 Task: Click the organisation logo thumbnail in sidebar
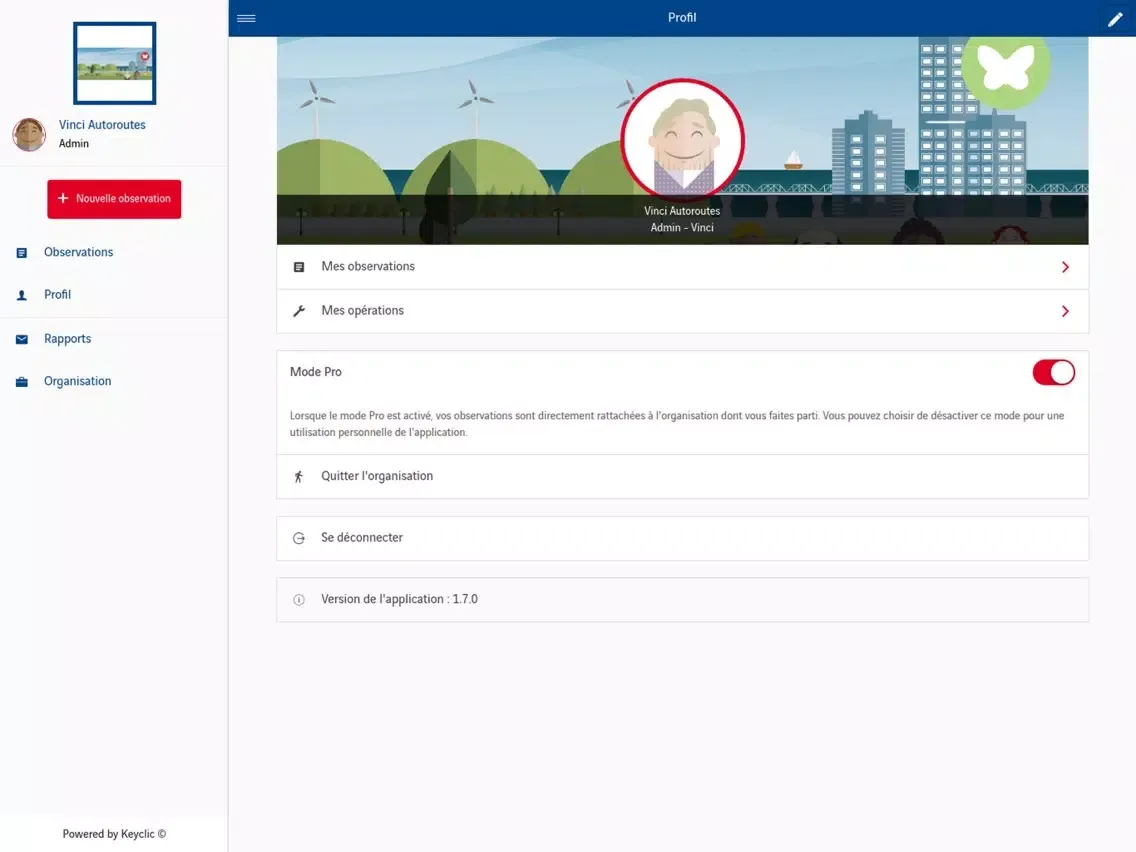pyautogui.click(x=114, y=63)
